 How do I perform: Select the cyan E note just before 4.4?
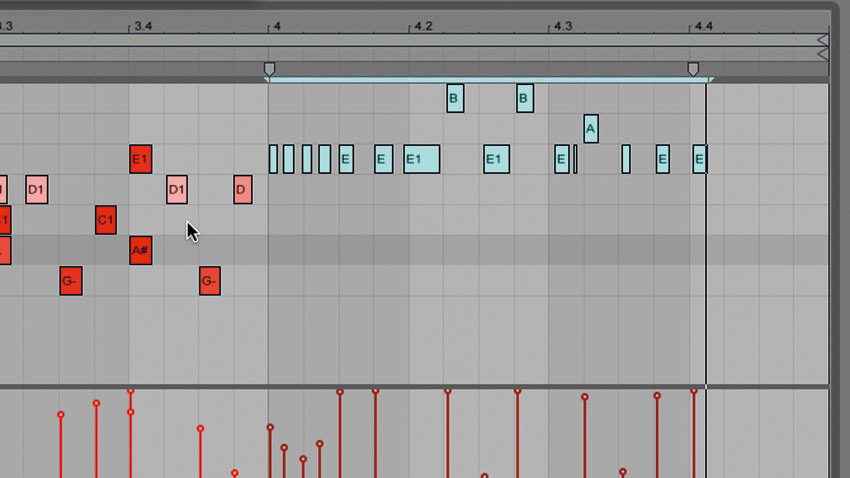[662, 159]
